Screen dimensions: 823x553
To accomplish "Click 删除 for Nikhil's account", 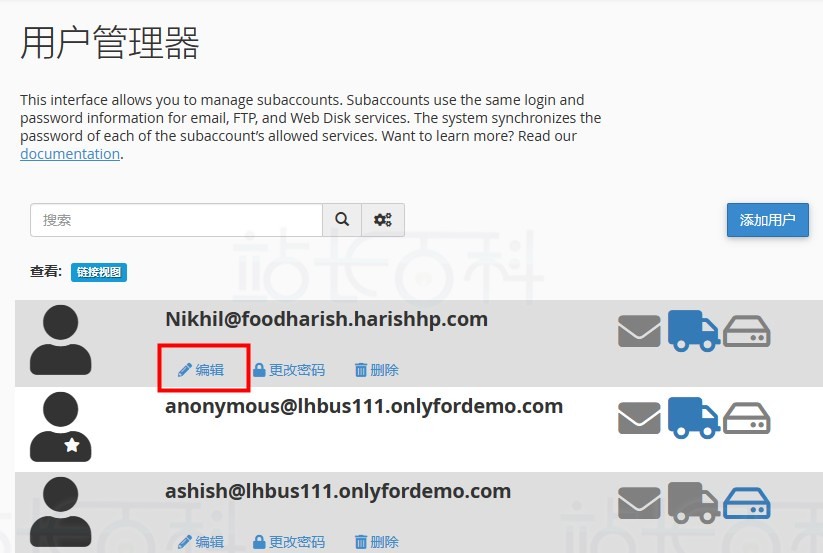I will 376,370.
